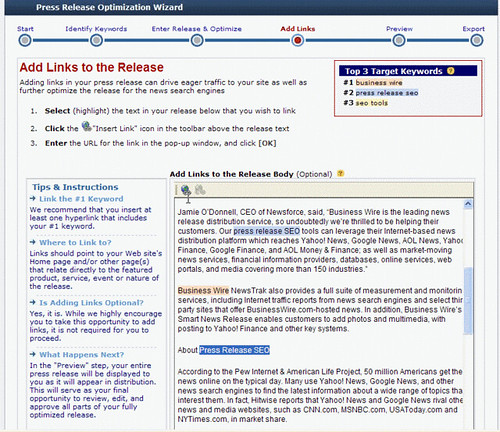Click the 'Press Release Optimization Wizard' title
Viewport: 500px width, 432px height.
[109, 7]
